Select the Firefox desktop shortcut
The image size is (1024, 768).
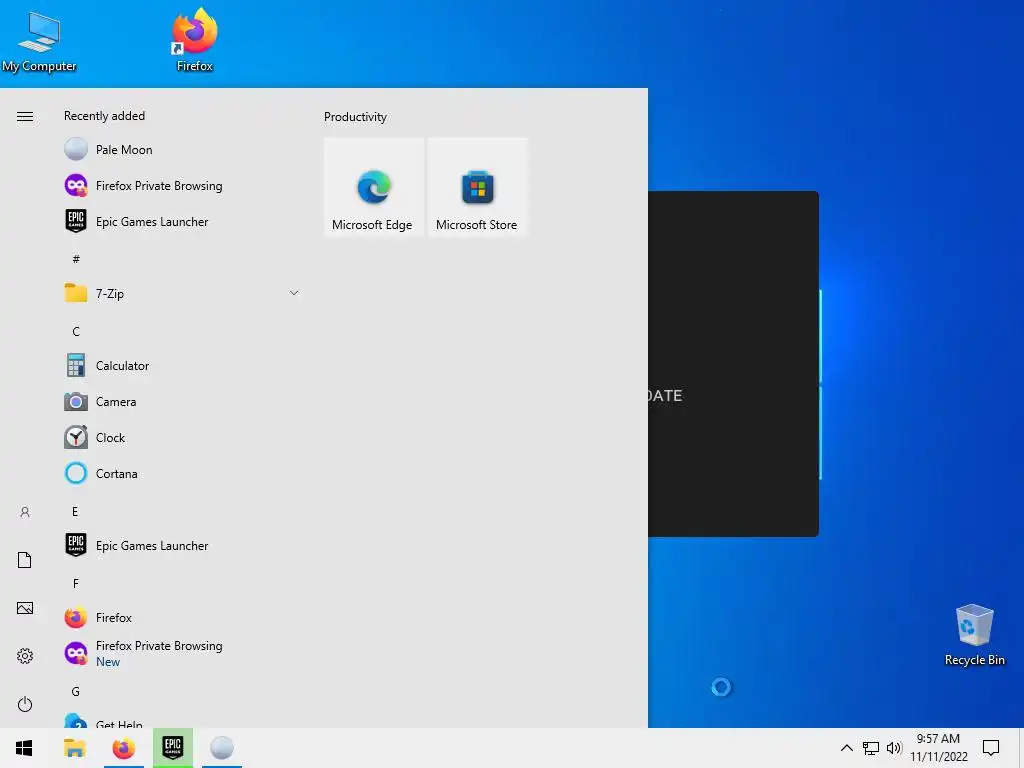[x=195, y=40]
